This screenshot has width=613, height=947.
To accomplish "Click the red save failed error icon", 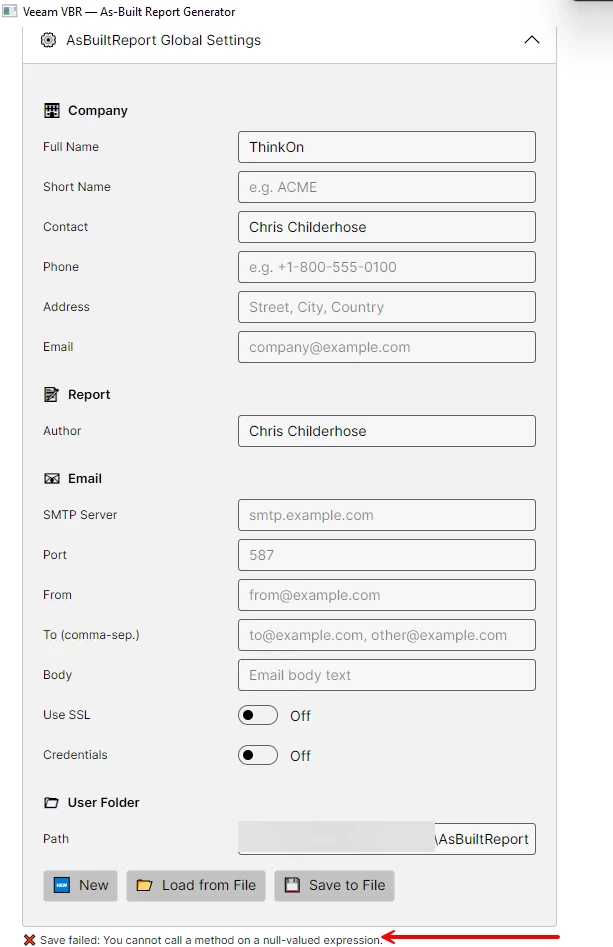I will click(30, 940).
